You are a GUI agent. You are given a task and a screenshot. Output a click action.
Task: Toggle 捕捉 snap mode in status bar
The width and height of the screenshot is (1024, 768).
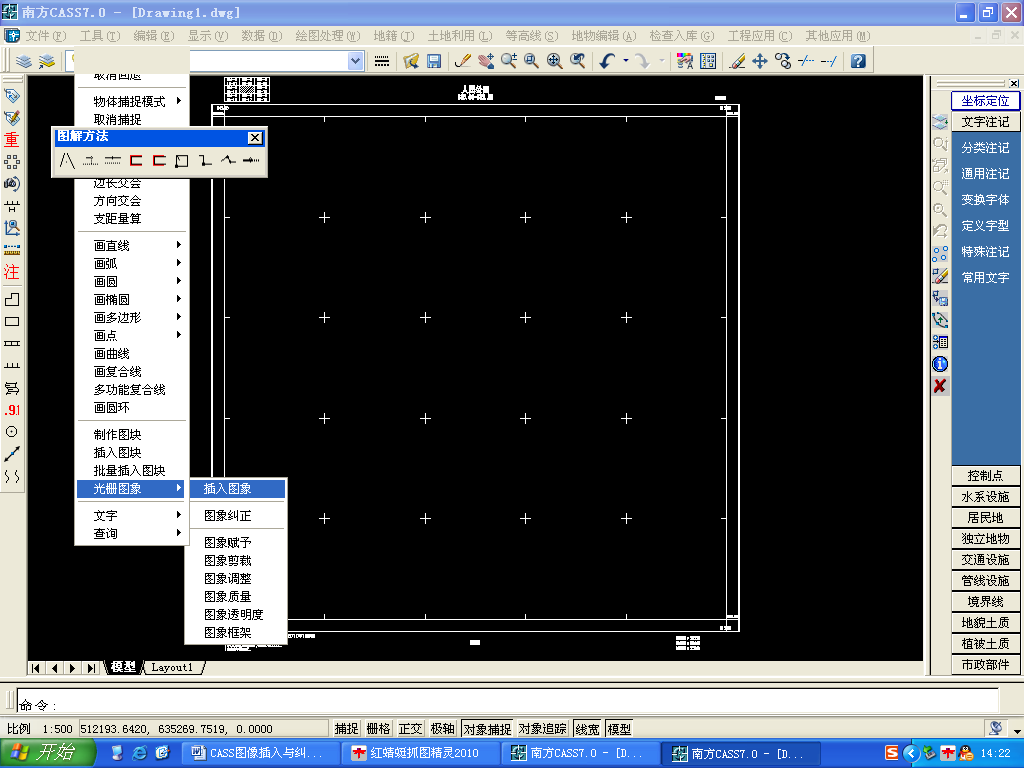tap(346, 729)
